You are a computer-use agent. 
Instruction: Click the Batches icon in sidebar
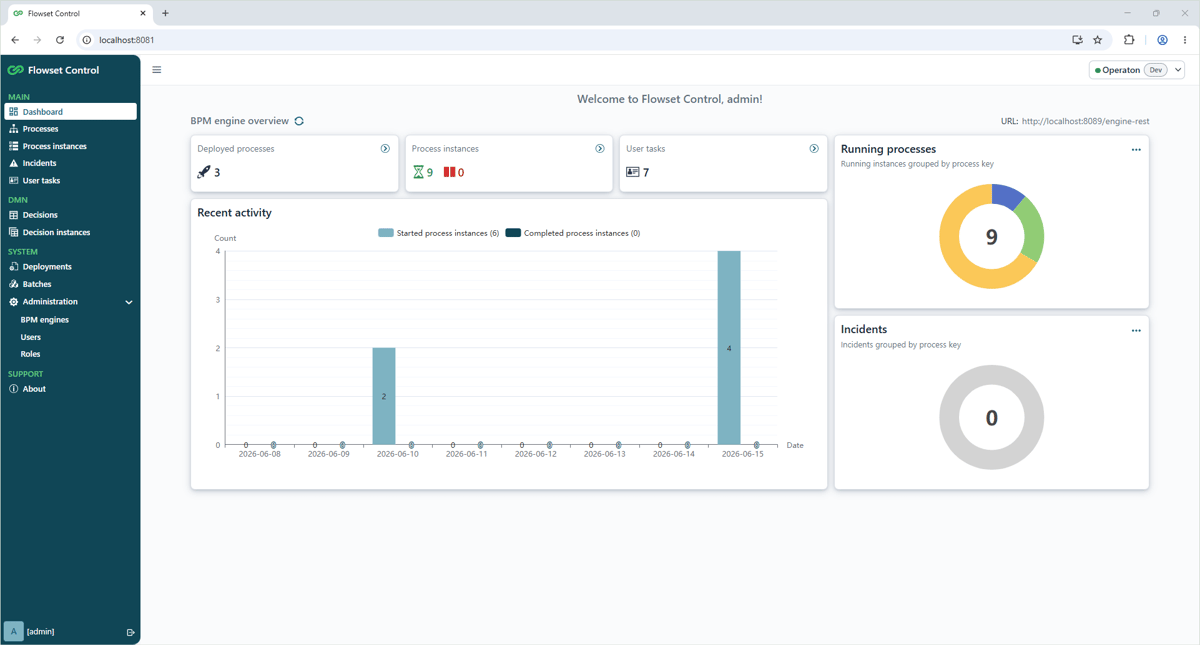[13, 284]
